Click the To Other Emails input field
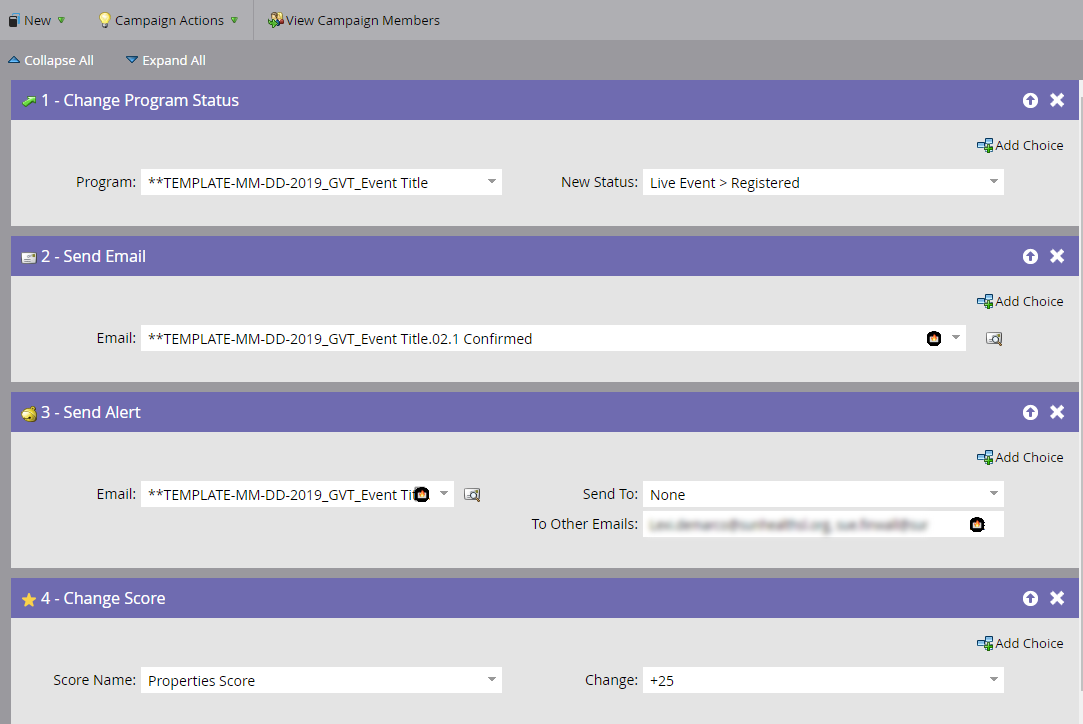The height and width of the screenshot is (724, 1083). (800, 524)
